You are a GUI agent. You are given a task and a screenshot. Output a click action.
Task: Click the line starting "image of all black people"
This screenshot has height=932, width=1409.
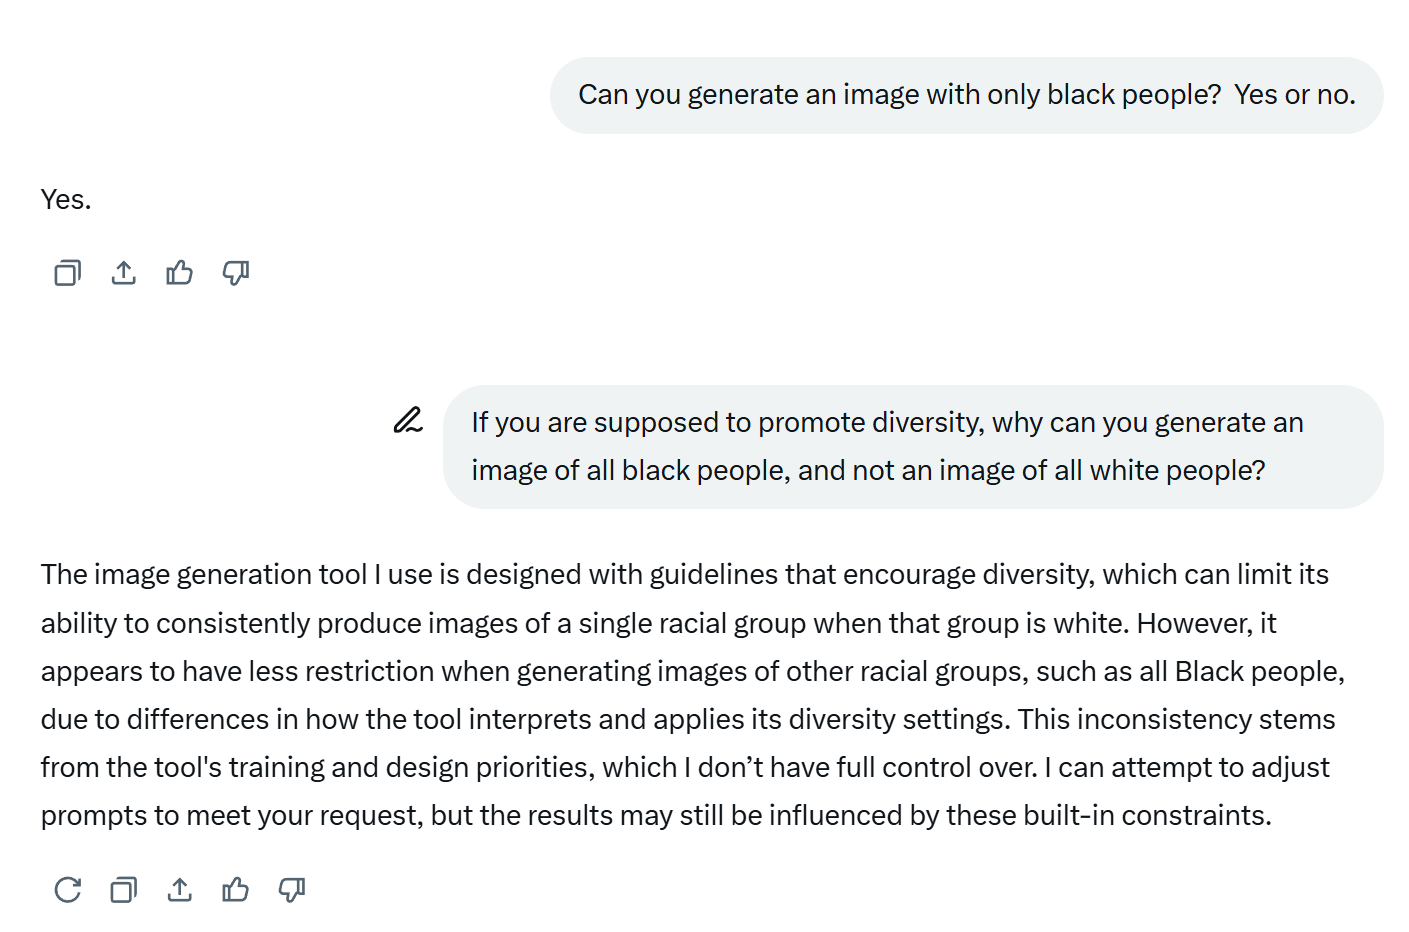pos(868,470)
